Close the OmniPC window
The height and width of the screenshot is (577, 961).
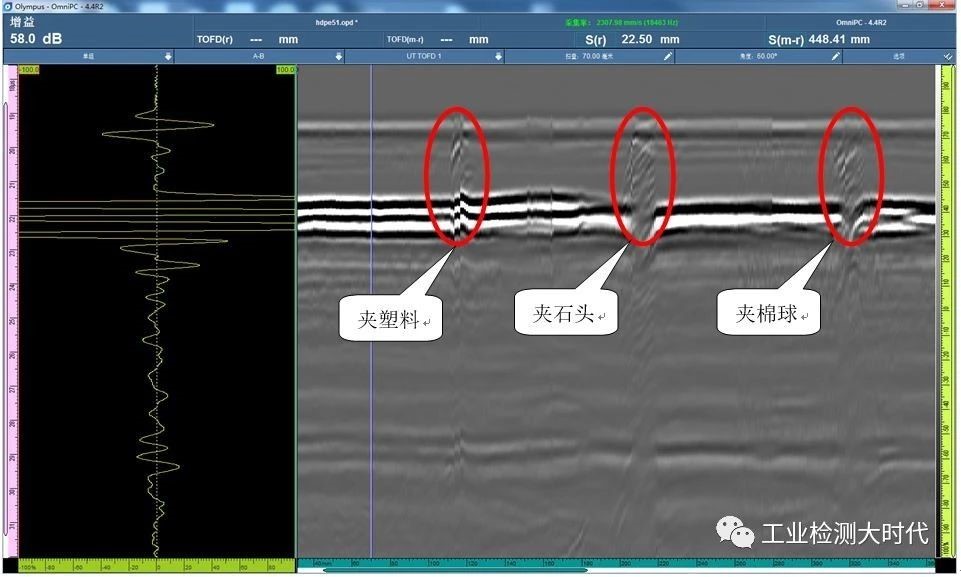point(941,4)
